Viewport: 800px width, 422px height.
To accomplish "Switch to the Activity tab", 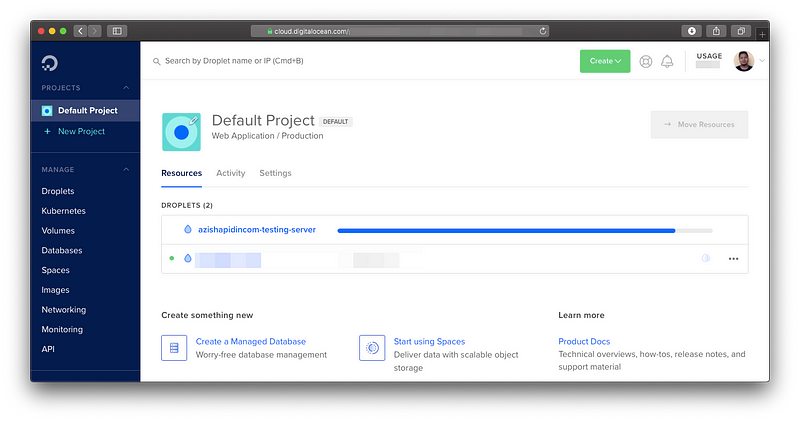I will [230, 173].
